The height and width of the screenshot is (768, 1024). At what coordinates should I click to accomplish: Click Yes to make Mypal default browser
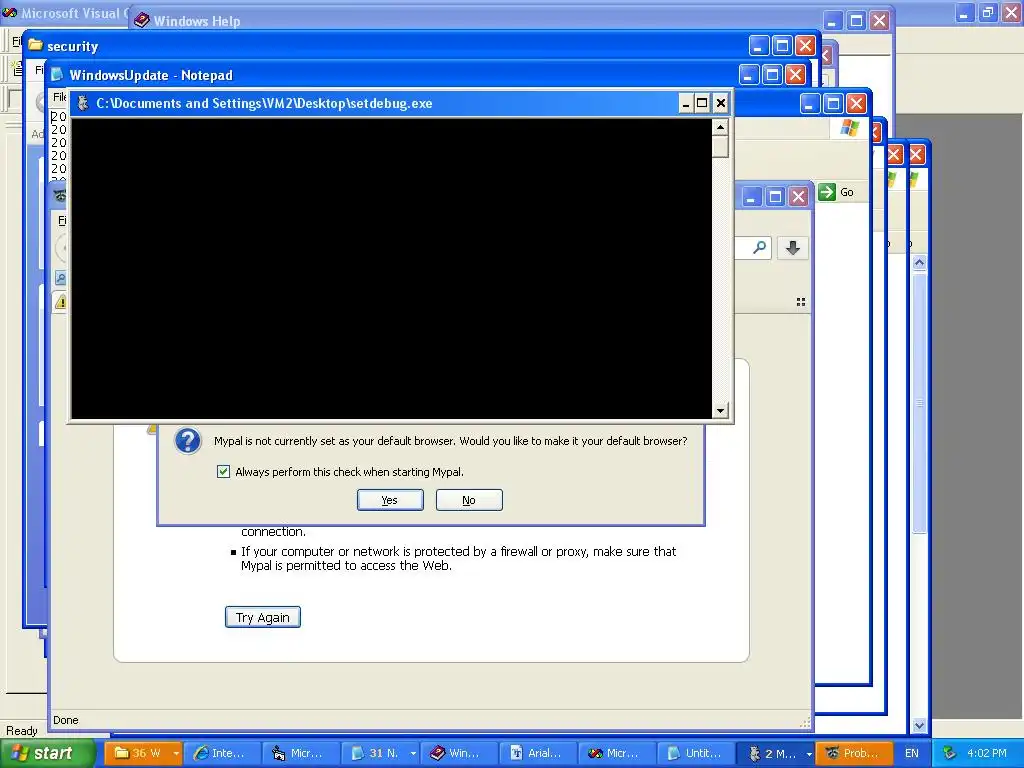(390, 500)
